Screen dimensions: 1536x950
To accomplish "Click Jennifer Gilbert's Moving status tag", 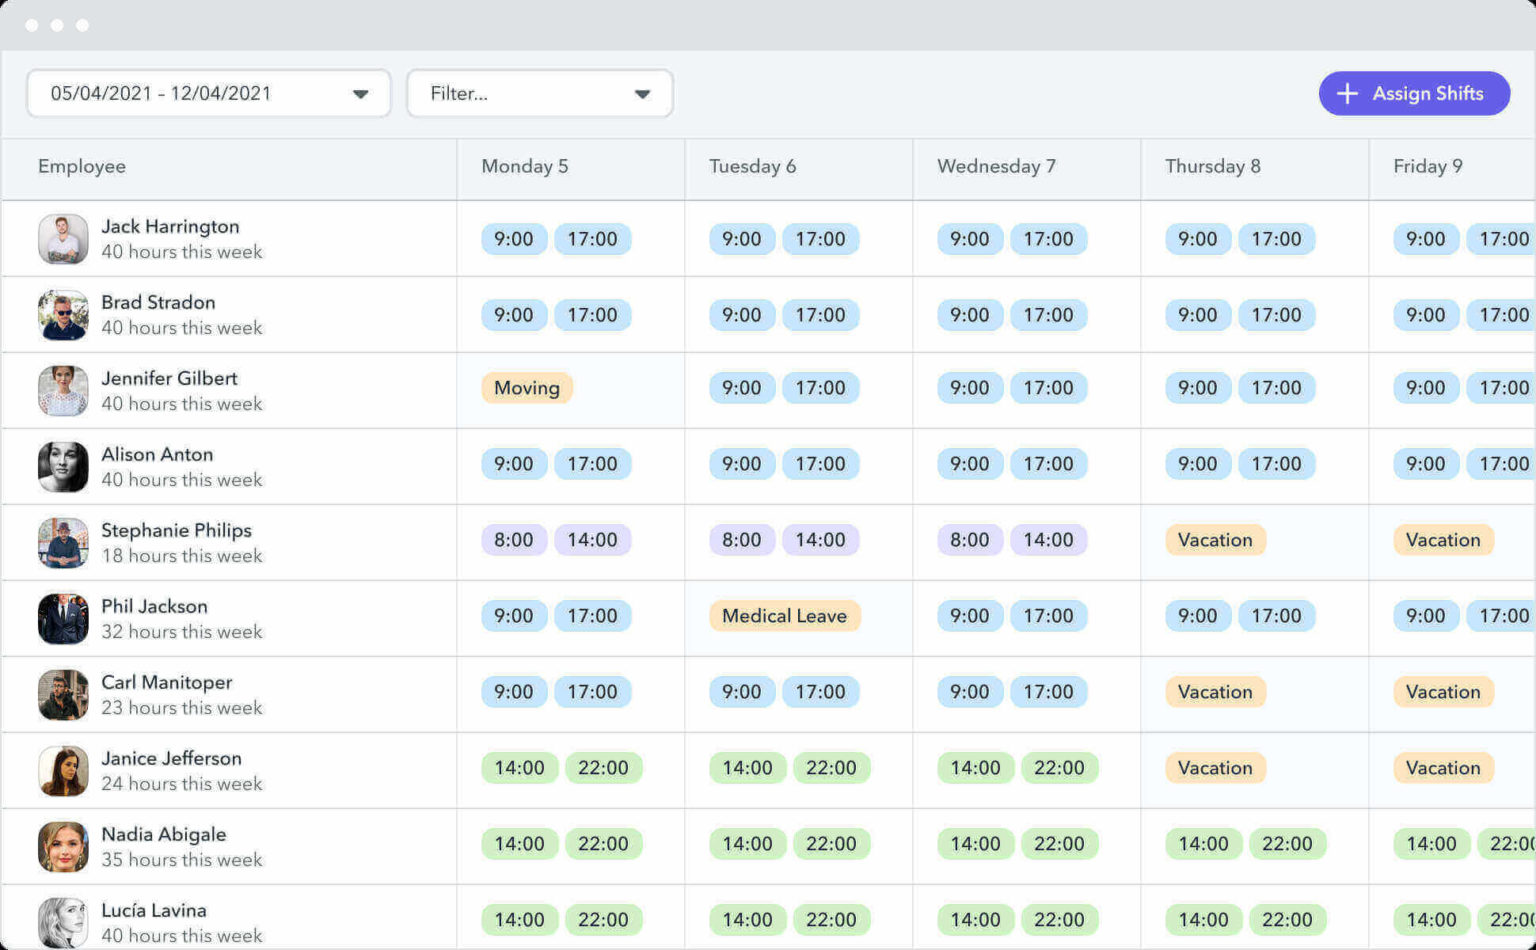I will (526, 388).
